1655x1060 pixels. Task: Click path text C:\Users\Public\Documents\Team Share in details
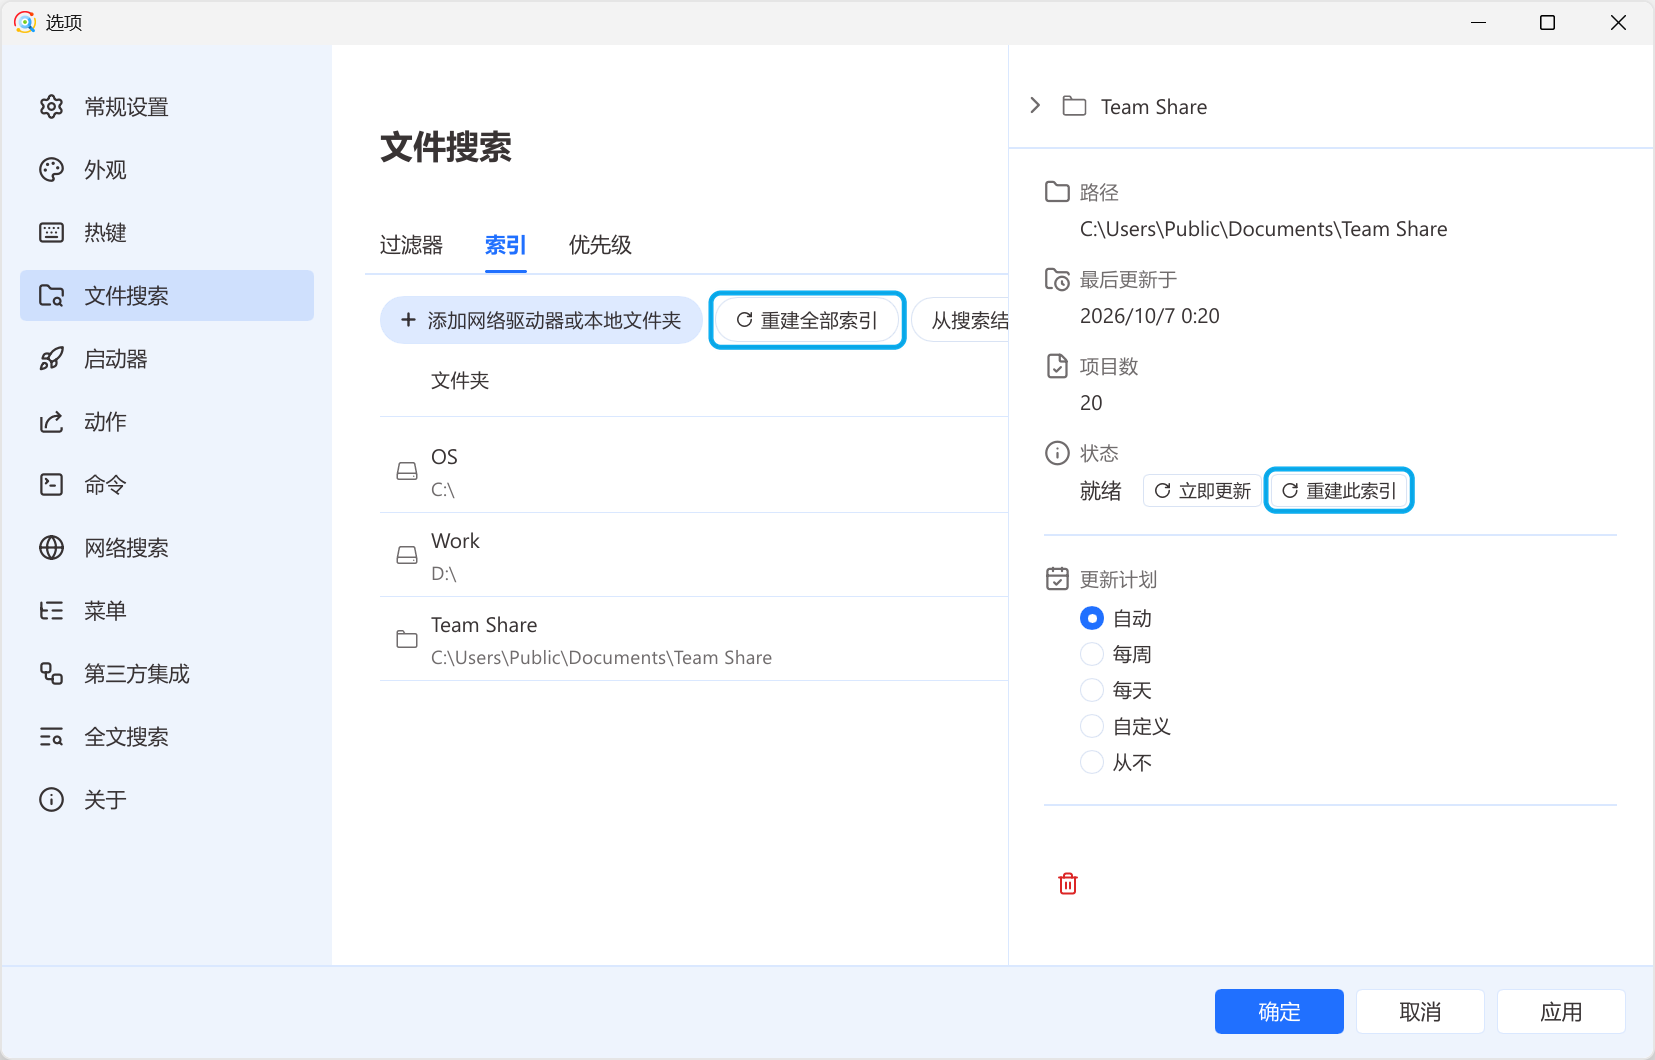[1263, 229]
